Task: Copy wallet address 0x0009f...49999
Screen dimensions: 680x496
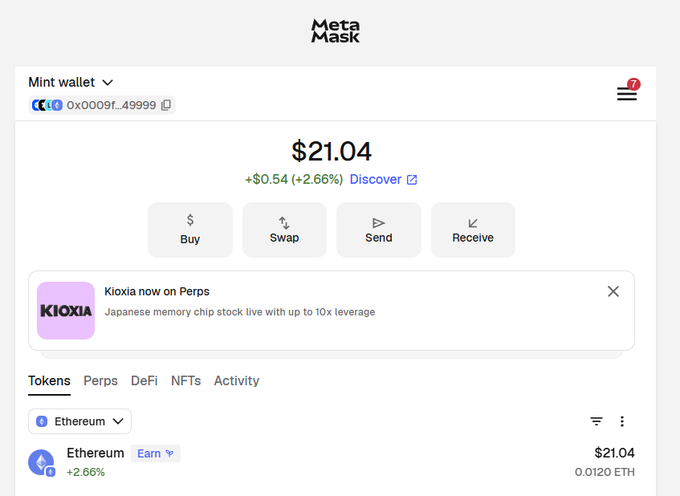Action: pos(166,105)
